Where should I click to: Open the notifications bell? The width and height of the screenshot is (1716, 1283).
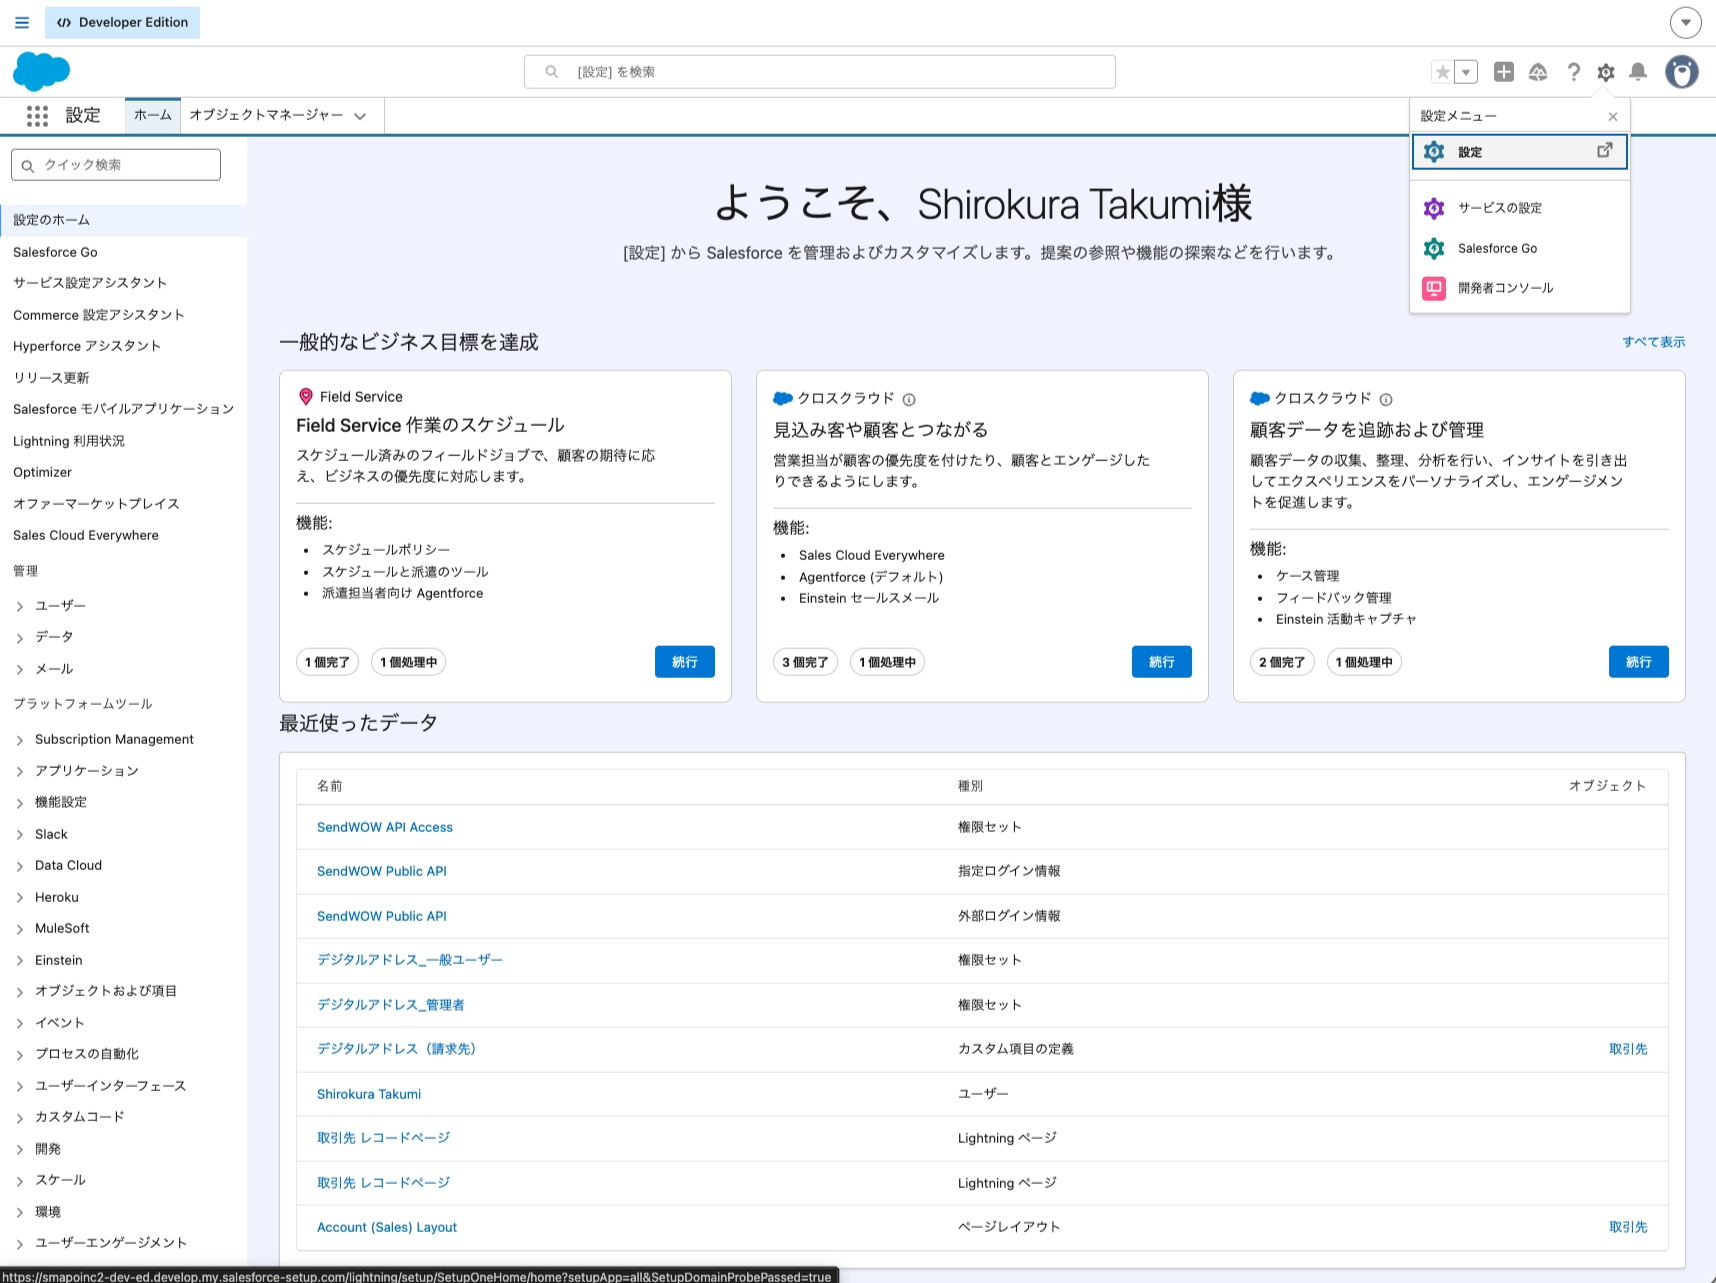point(1638,72)
